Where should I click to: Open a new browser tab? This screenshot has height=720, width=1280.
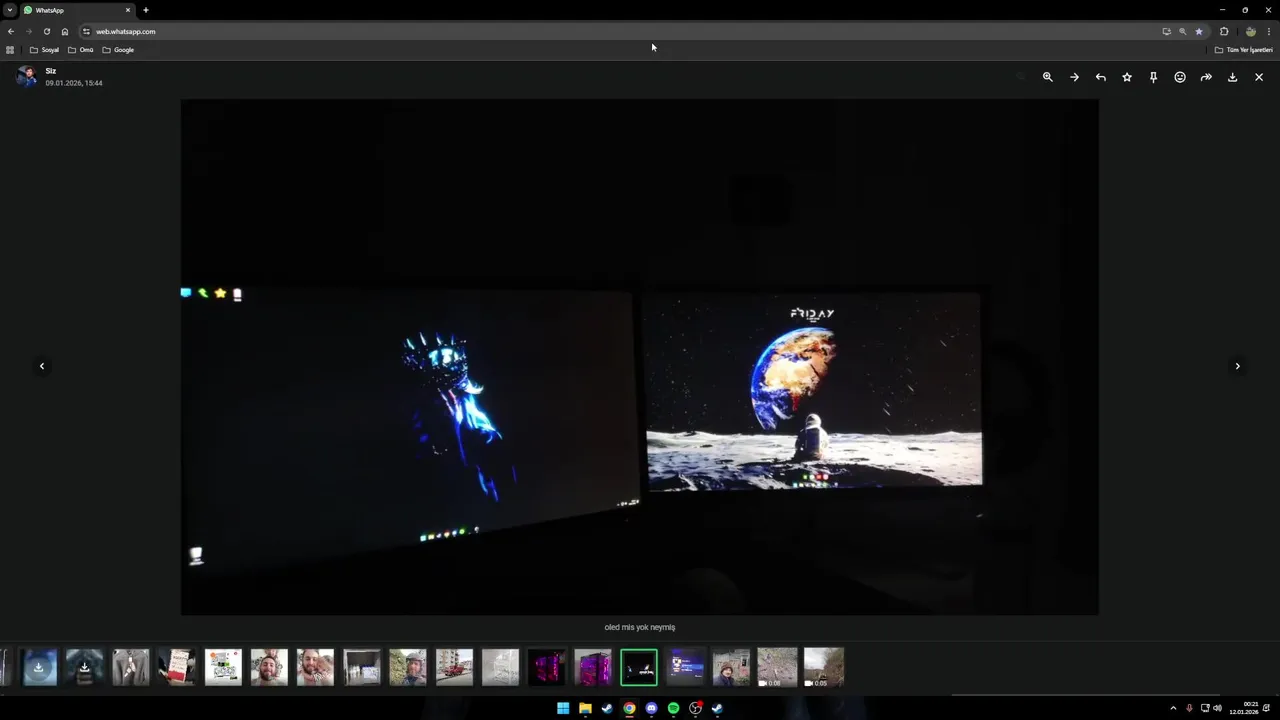pyautogui.click(x=146, y=10)
